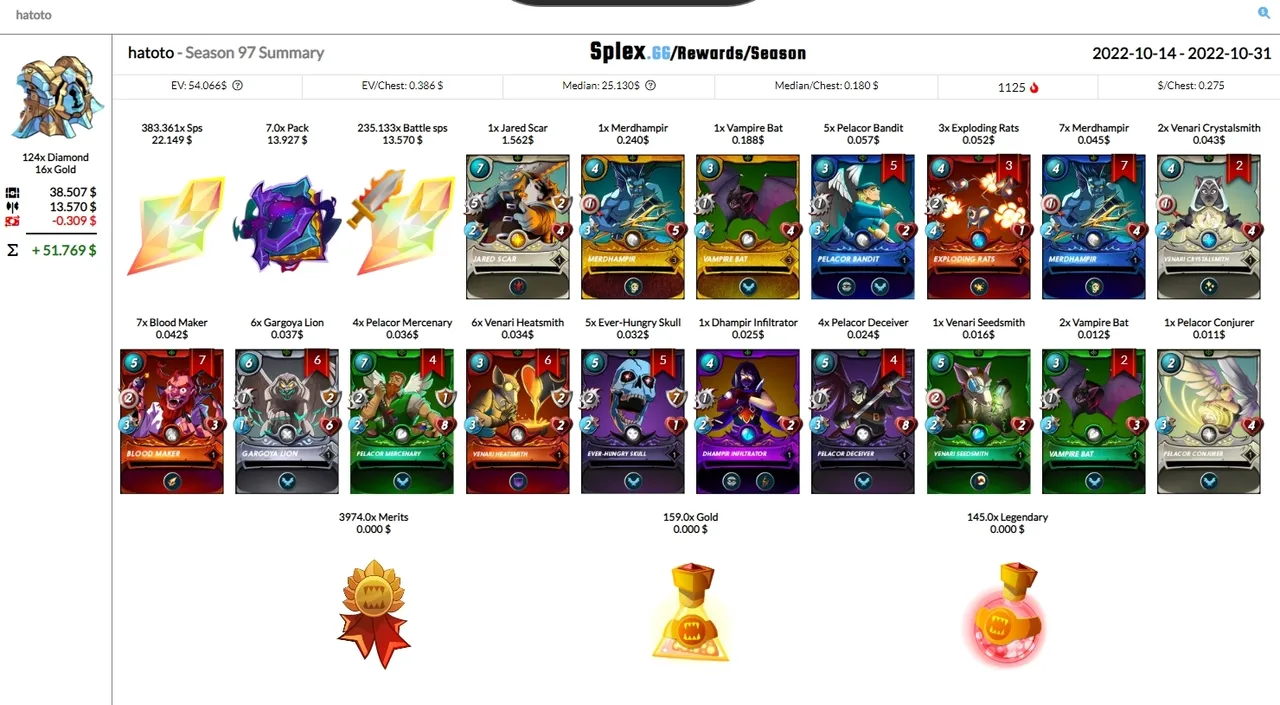The image size is (1280, 705).
Task: Open the Ever-Hungry Skull card
Action: (633, 421)
